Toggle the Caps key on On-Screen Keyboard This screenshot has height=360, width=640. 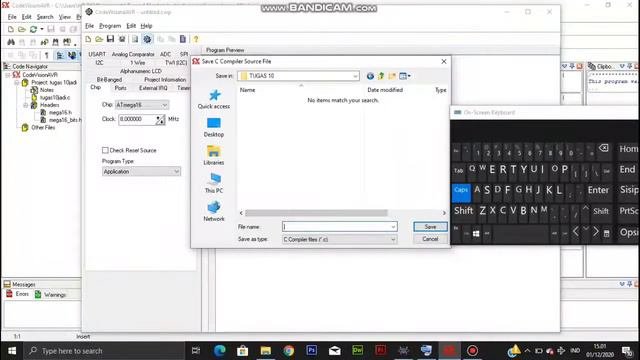coord(461,193)
